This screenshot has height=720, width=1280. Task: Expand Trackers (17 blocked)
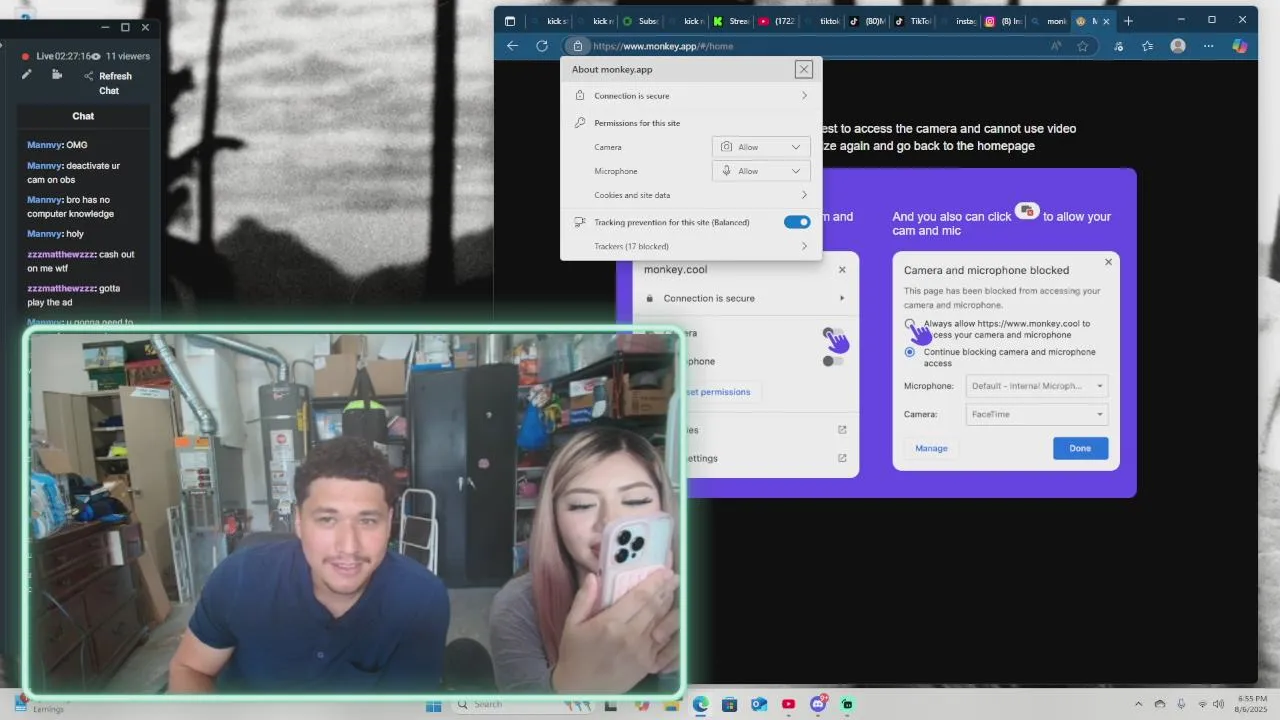691,246
